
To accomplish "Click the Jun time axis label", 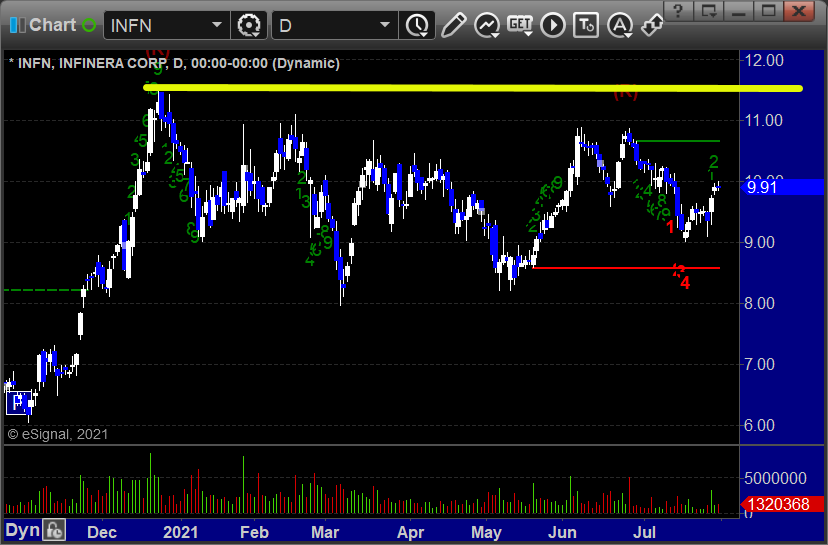I will coord(562,532).
